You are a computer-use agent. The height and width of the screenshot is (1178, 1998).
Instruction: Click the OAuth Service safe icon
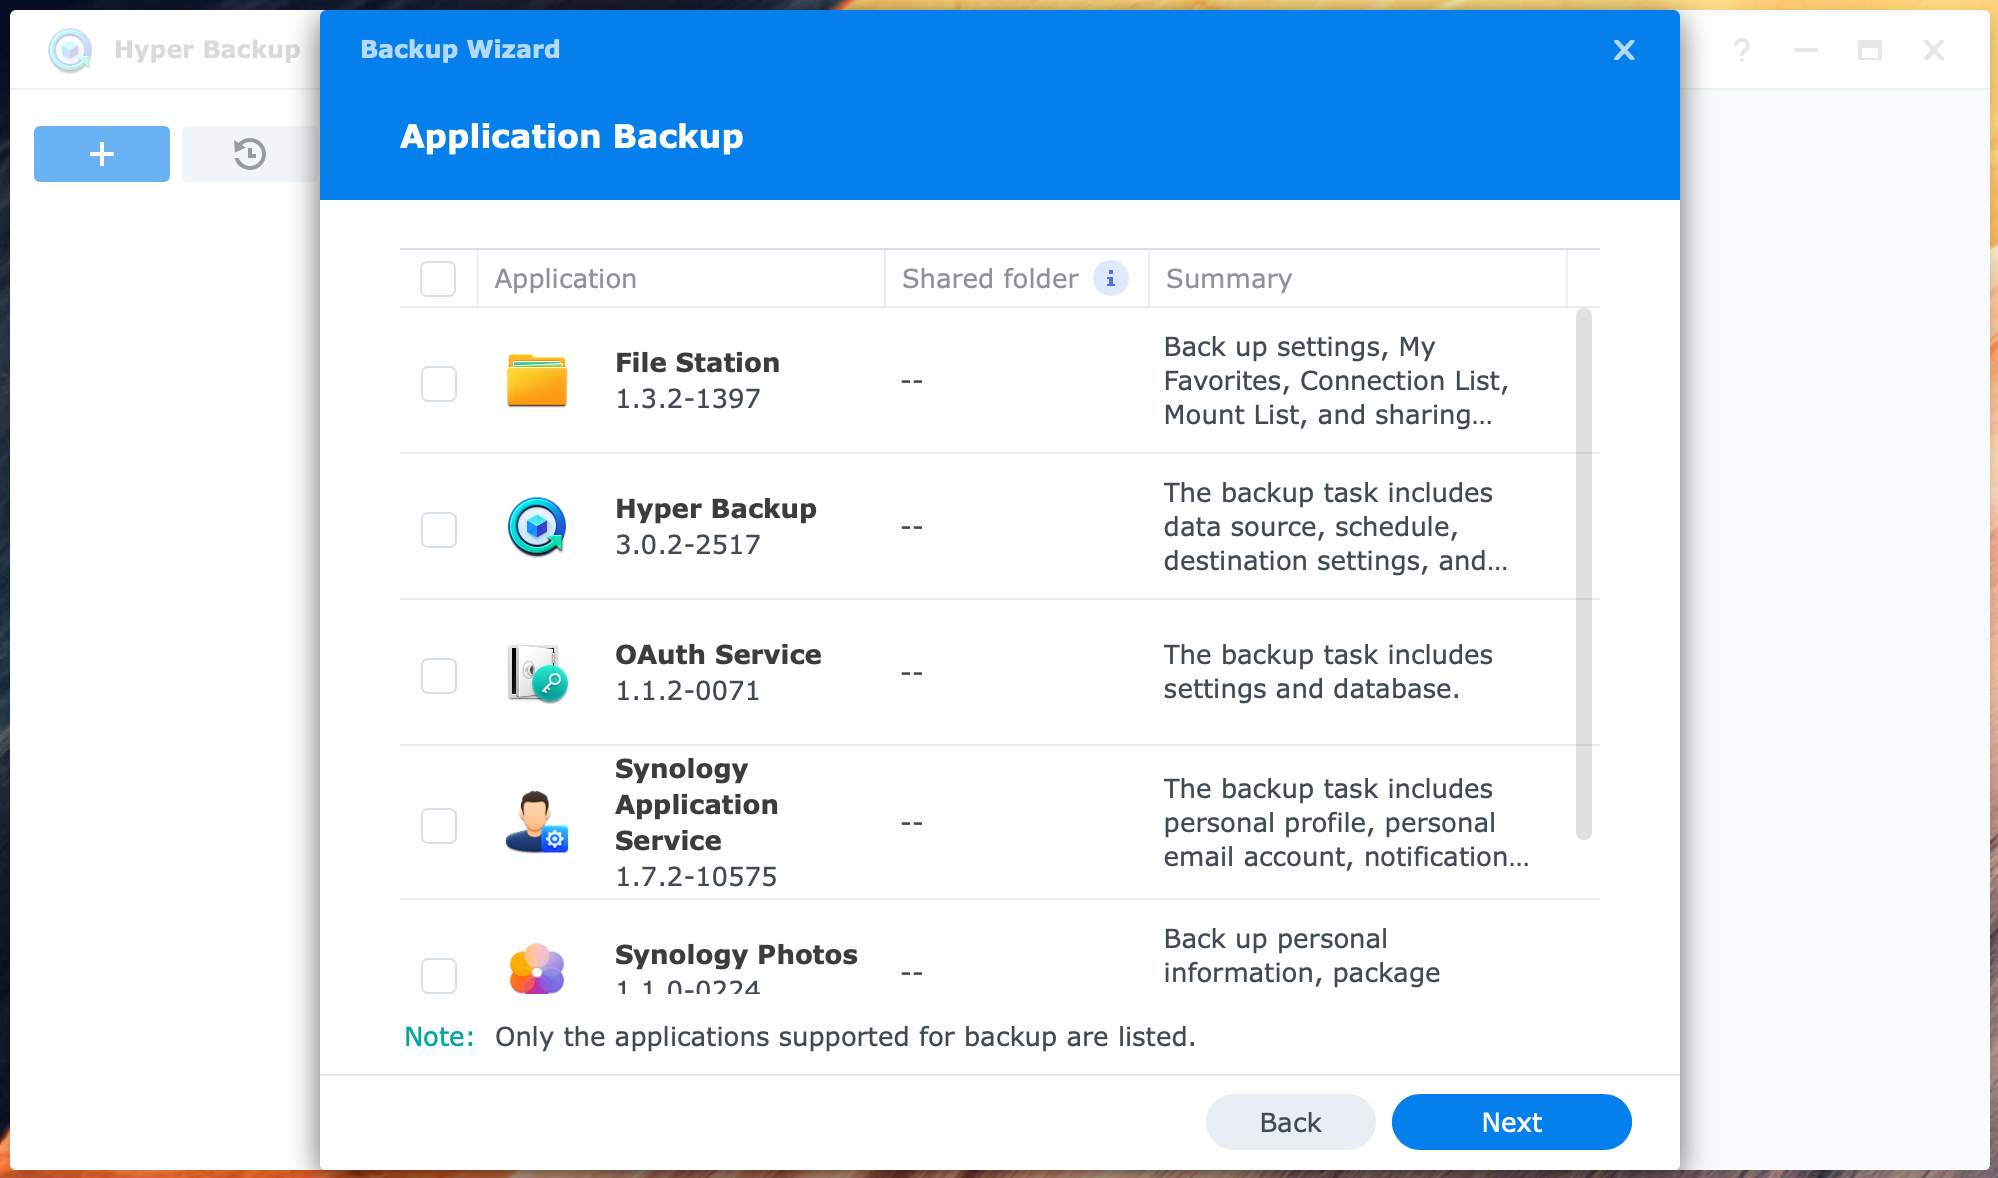click(x=537, y=673)
